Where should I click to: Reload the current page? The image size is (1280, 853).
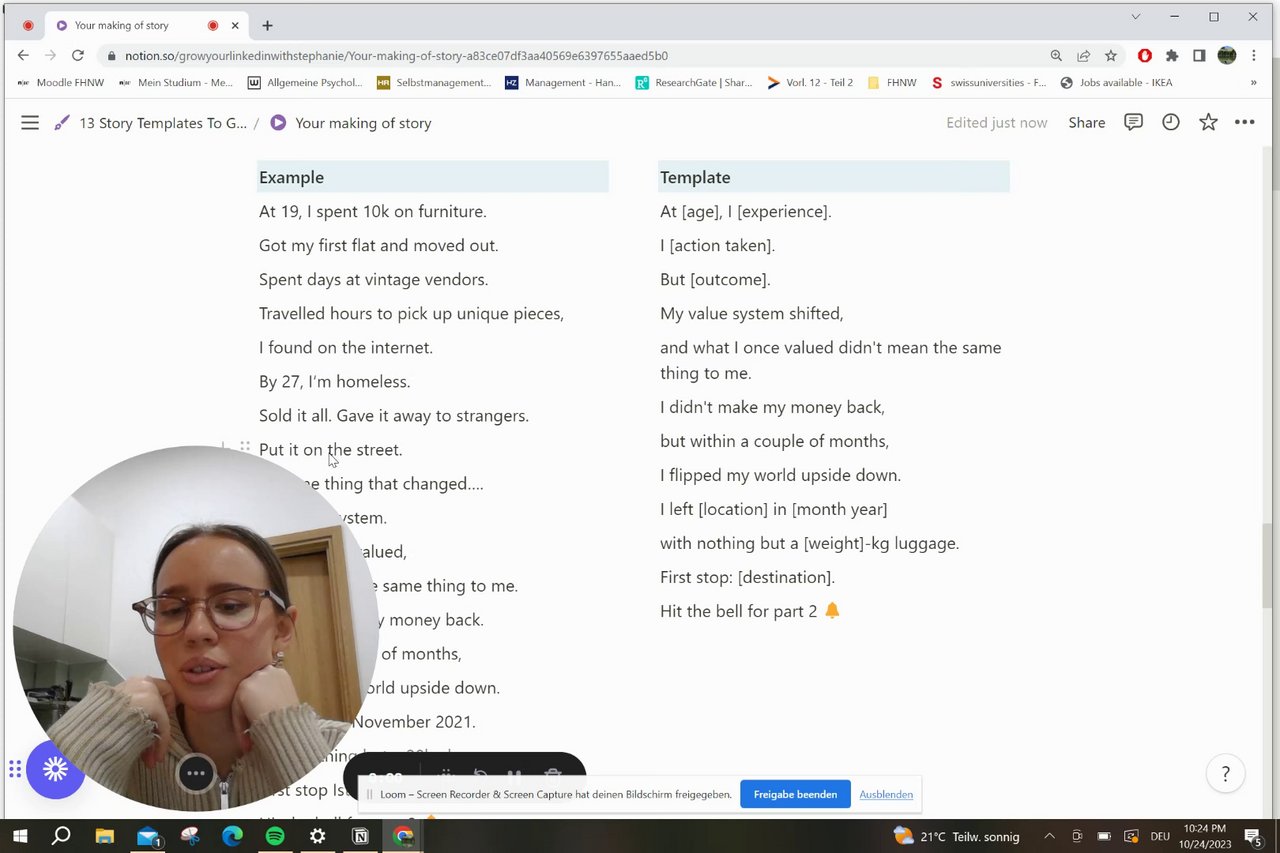point(77,56)
